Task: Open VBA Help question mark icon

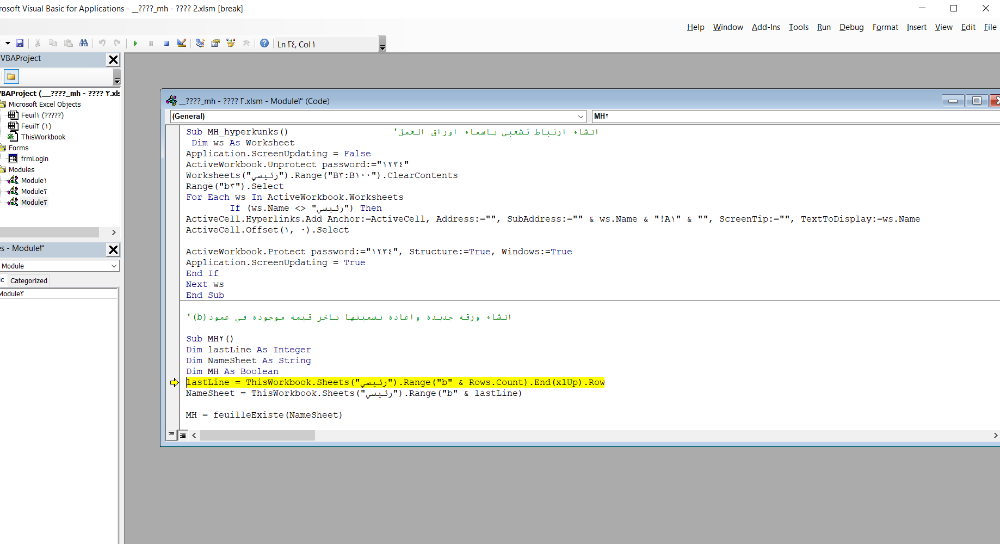Action: click(x=264, y=43)
